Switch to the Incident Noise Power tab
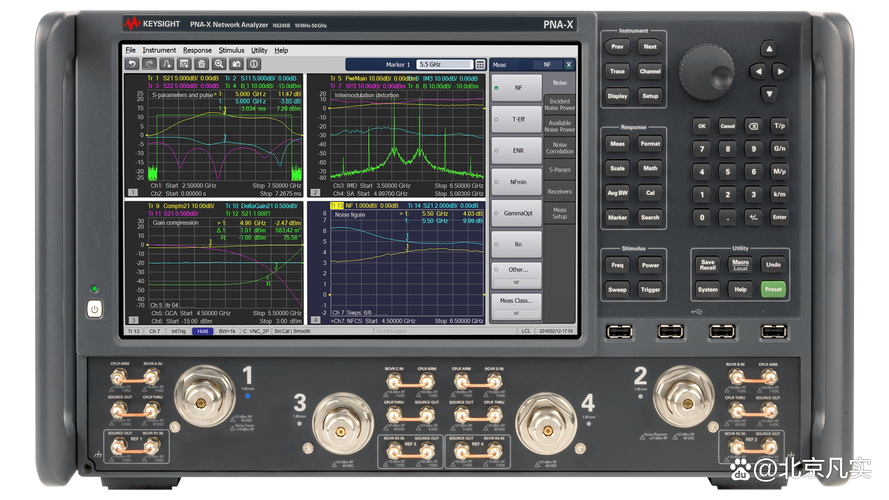The height and width of the screenshot is (500, 889). (x=560, y=105)
